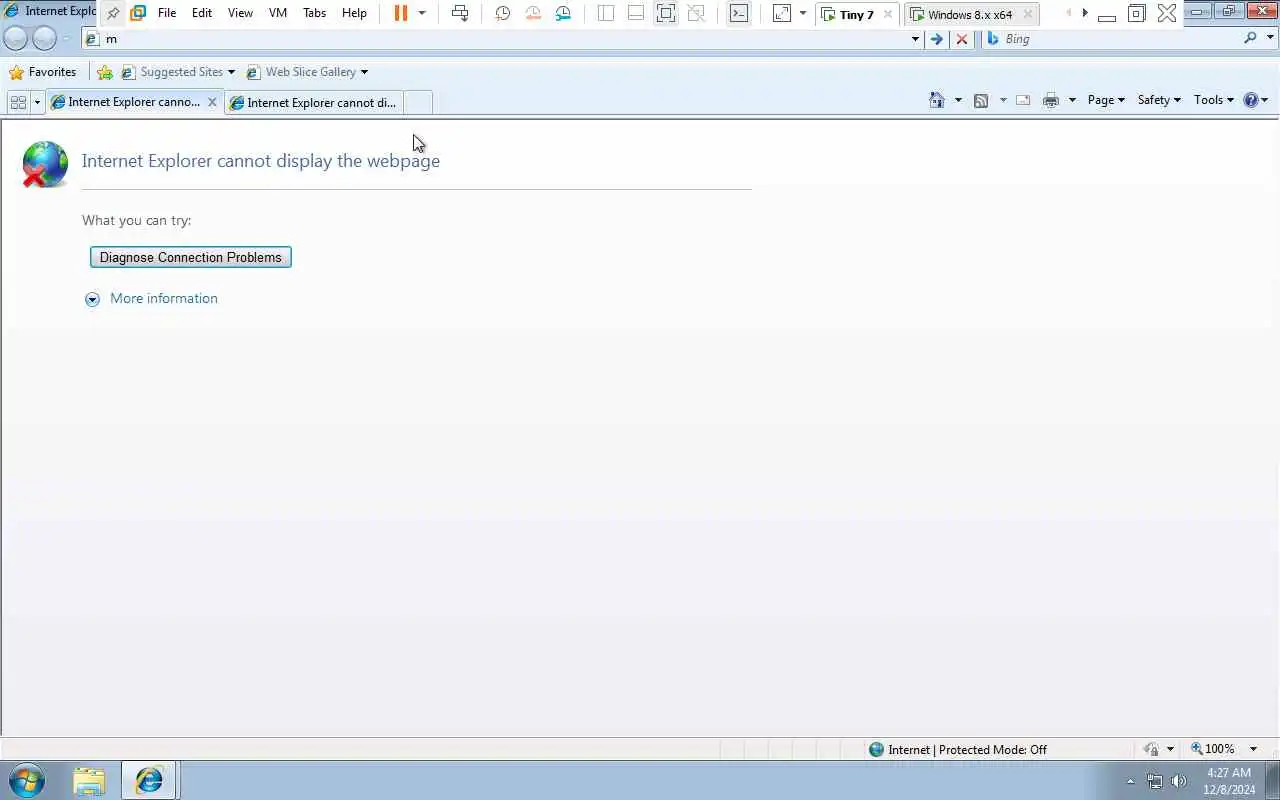1280x800 pixels.
Task: Click the volume speaker tray icon
Action: [1179, 781]
